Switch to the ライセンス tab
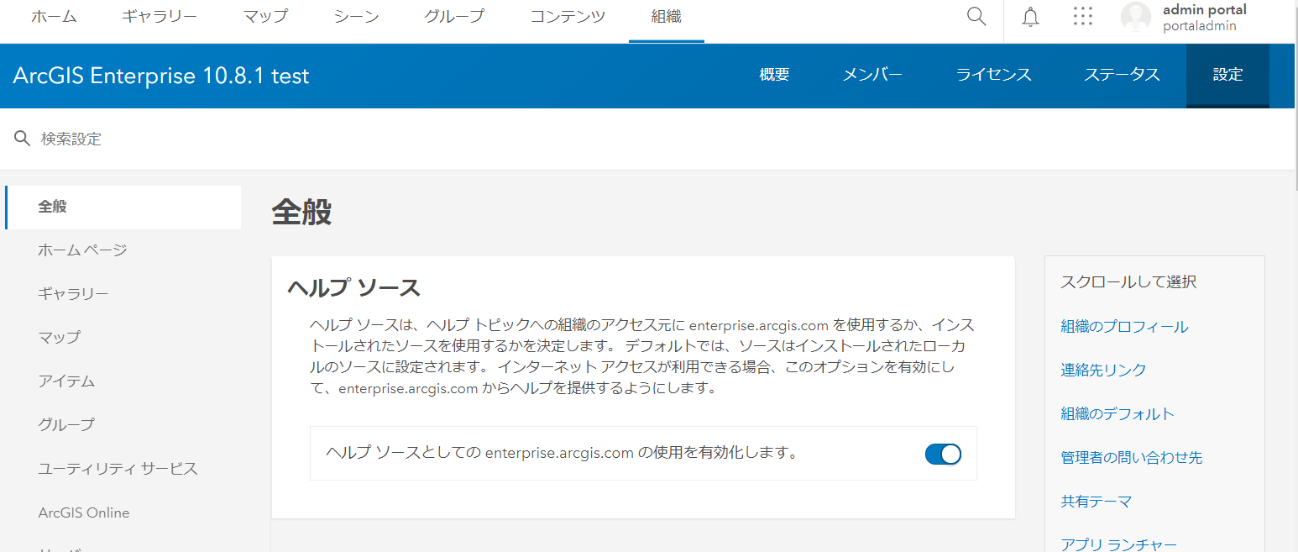1298x552 pixels. pyautogui.click(x=994, y=75)
